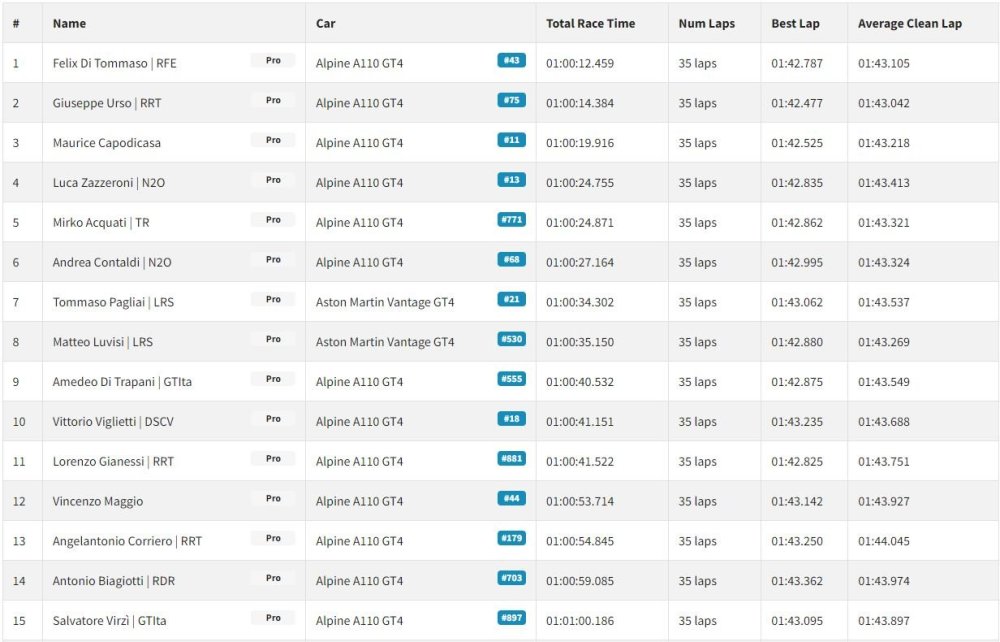Click the Pro badge in Vincenzo Maggio's row

tap(273, 499)
